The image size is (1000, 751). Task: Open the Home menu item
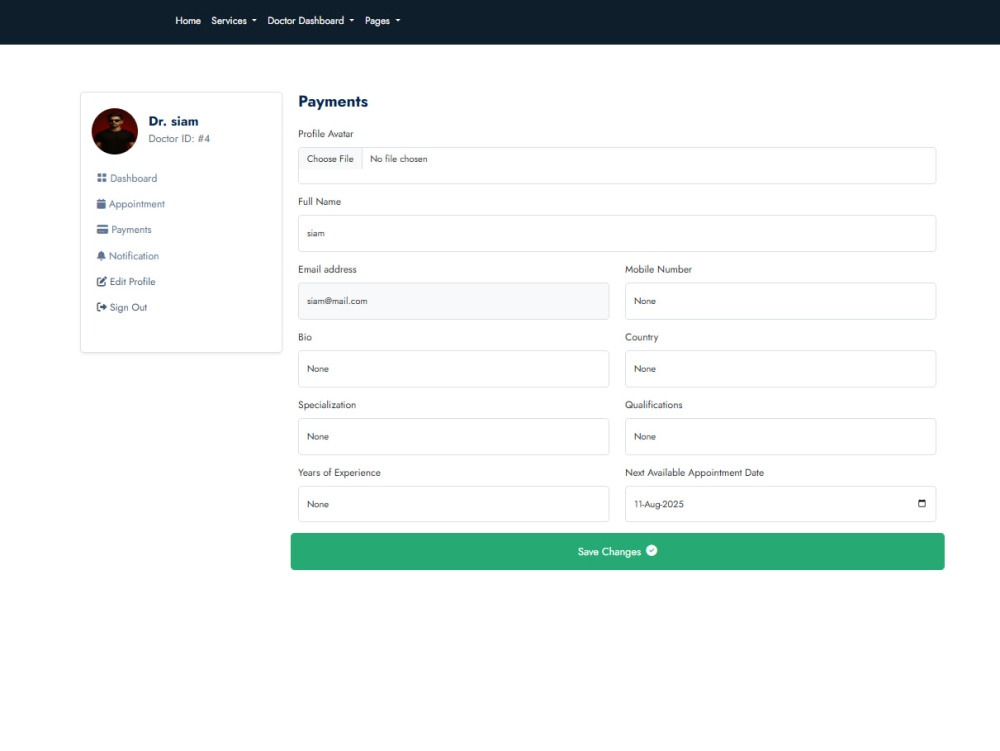pyautogui.click(x=188, y=21)
